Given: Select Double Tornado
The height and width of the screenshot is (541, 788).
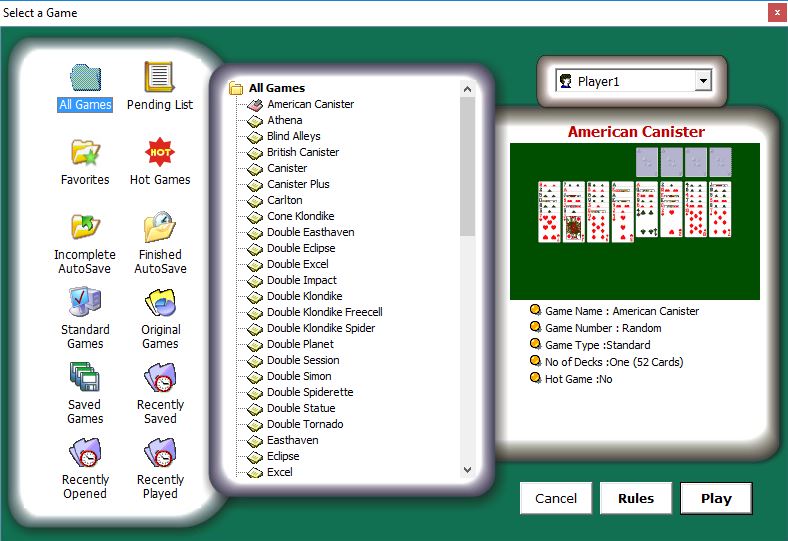Looking at the screenshot, I should pos(305,424).
